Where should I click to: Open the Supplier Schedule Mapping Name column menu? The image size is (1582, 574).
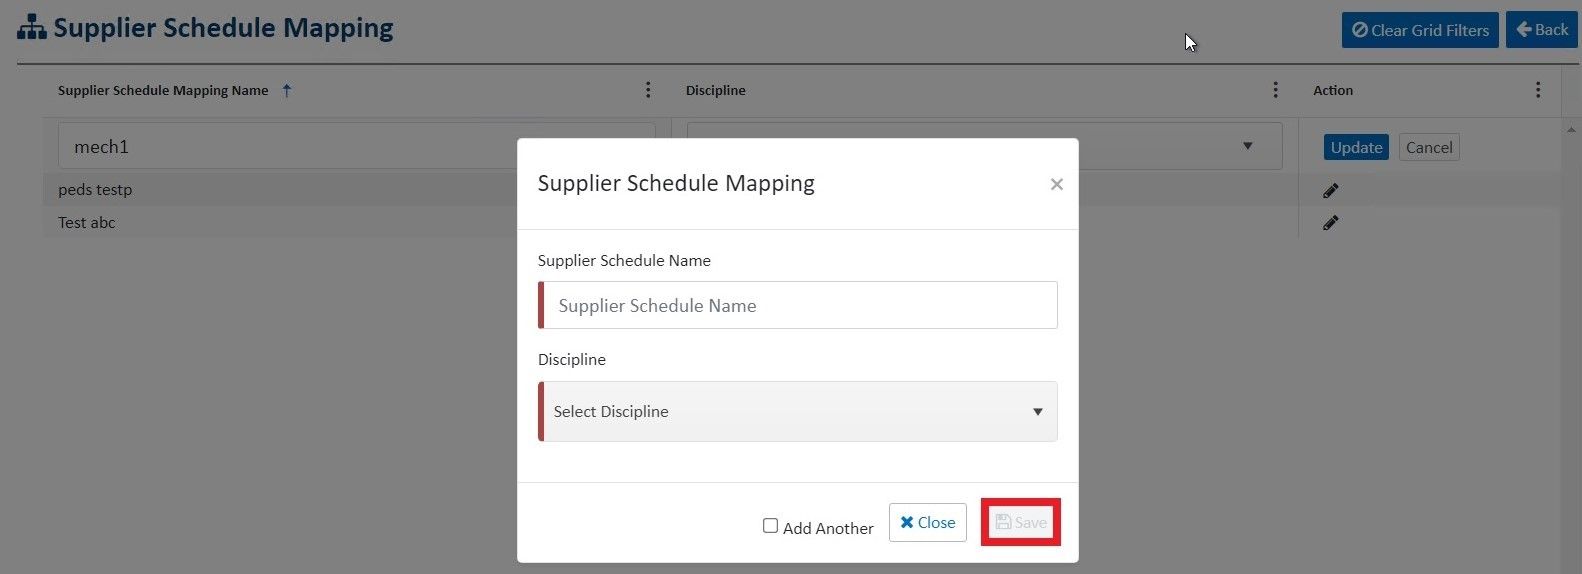[x=648, y=90]
